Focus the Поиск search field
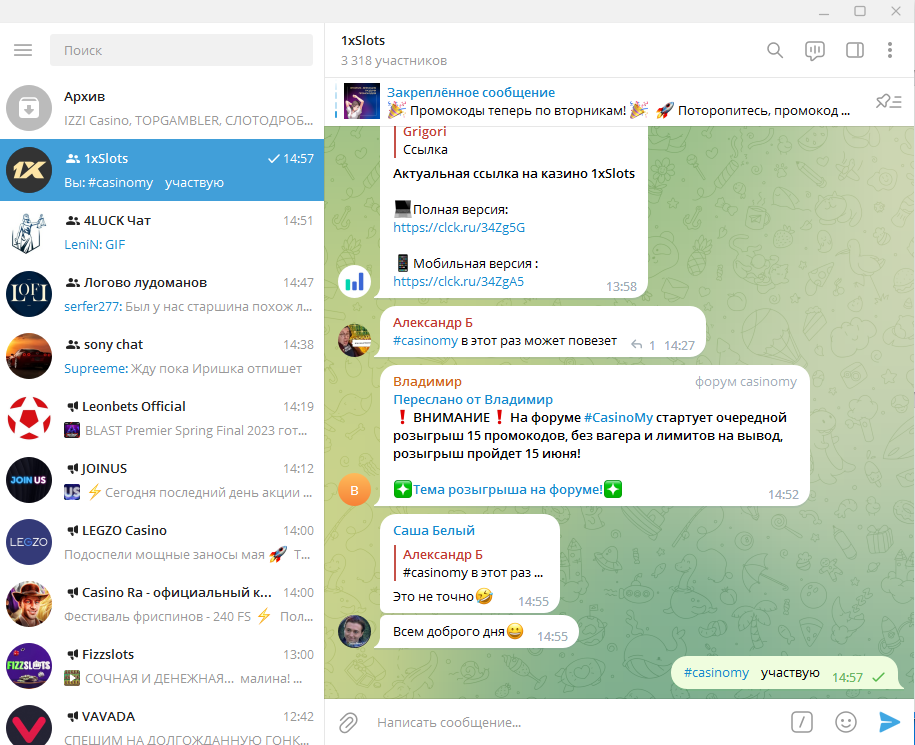The image size is (915, 745). click(181, 50)
